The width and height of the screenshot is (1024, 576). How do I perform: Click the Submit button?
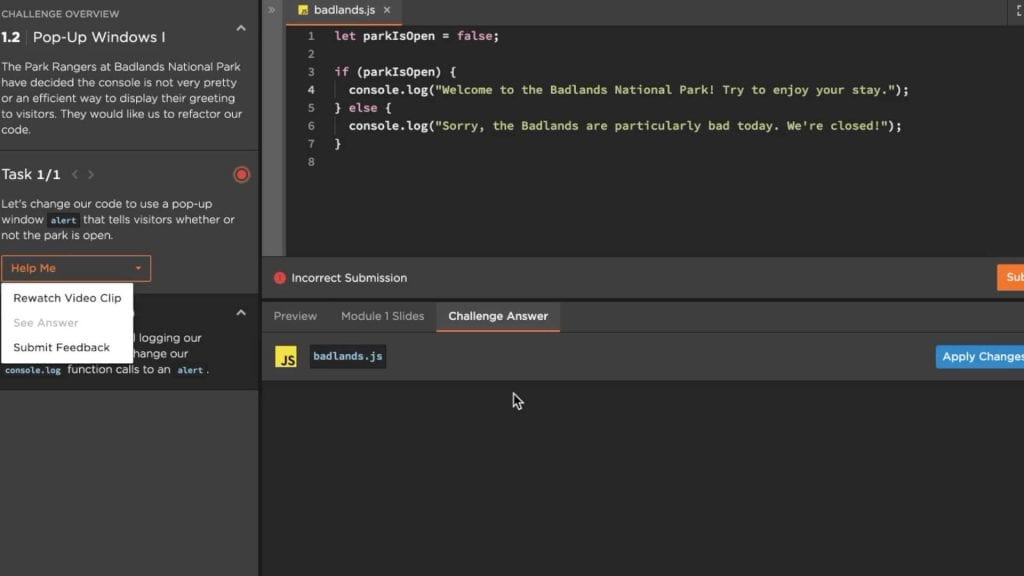(1011, 278)
